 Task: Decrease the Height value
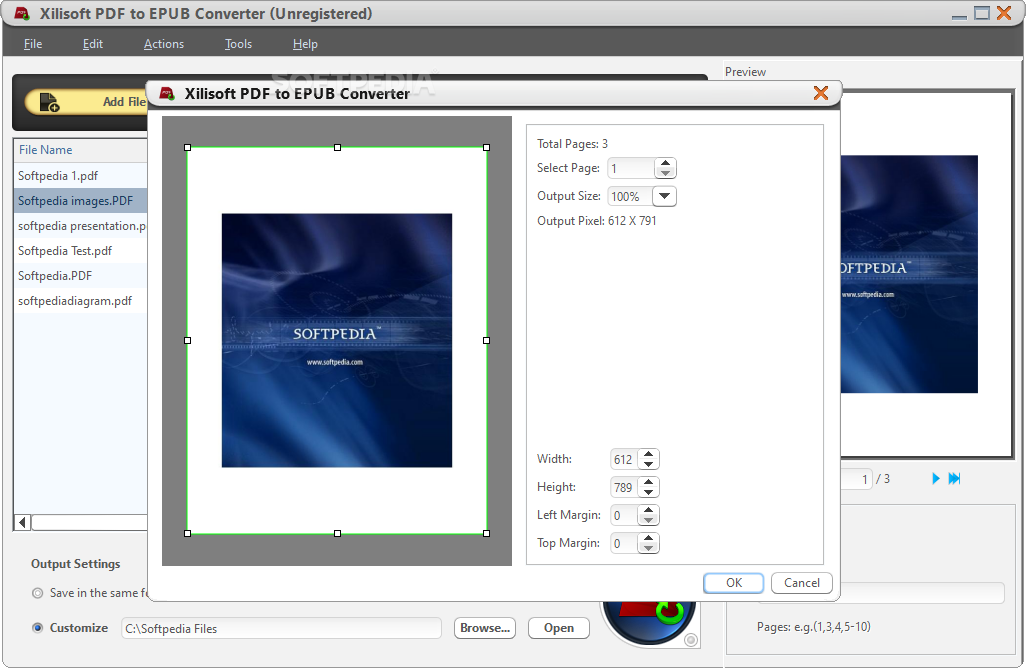(x=648, y=492)
